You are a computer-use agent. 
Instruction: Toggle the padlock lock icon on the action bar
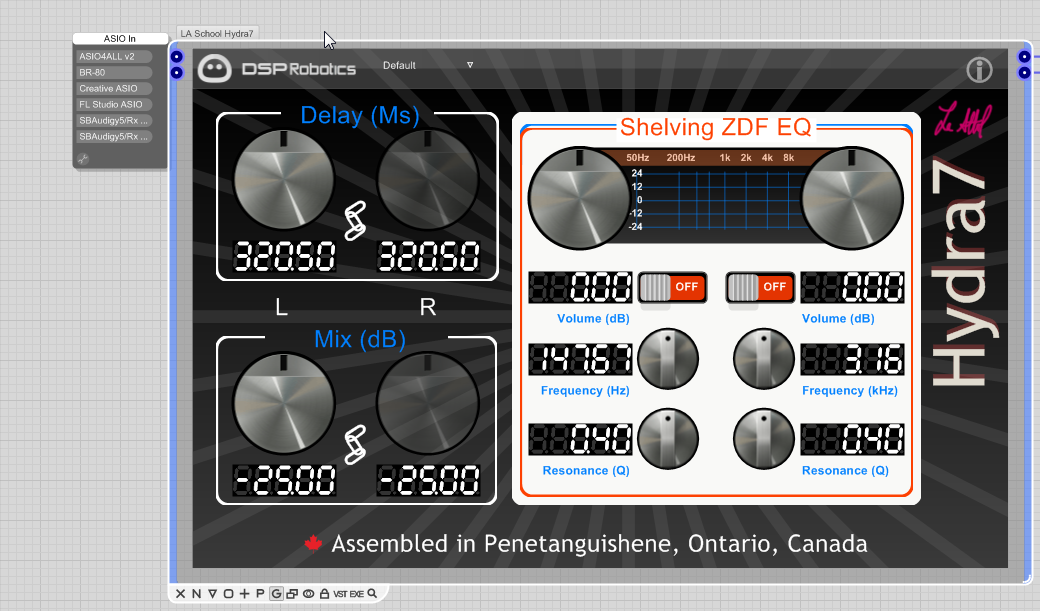324,594
